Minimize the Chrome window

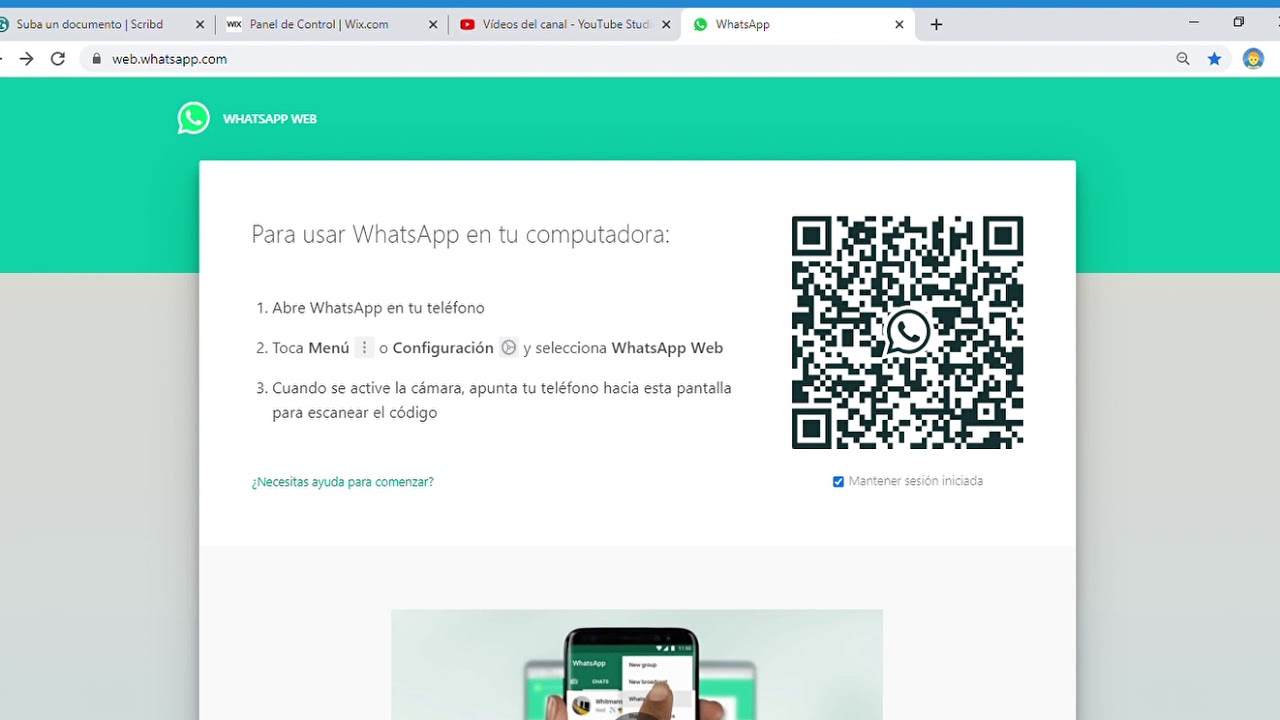point(1194,22)
